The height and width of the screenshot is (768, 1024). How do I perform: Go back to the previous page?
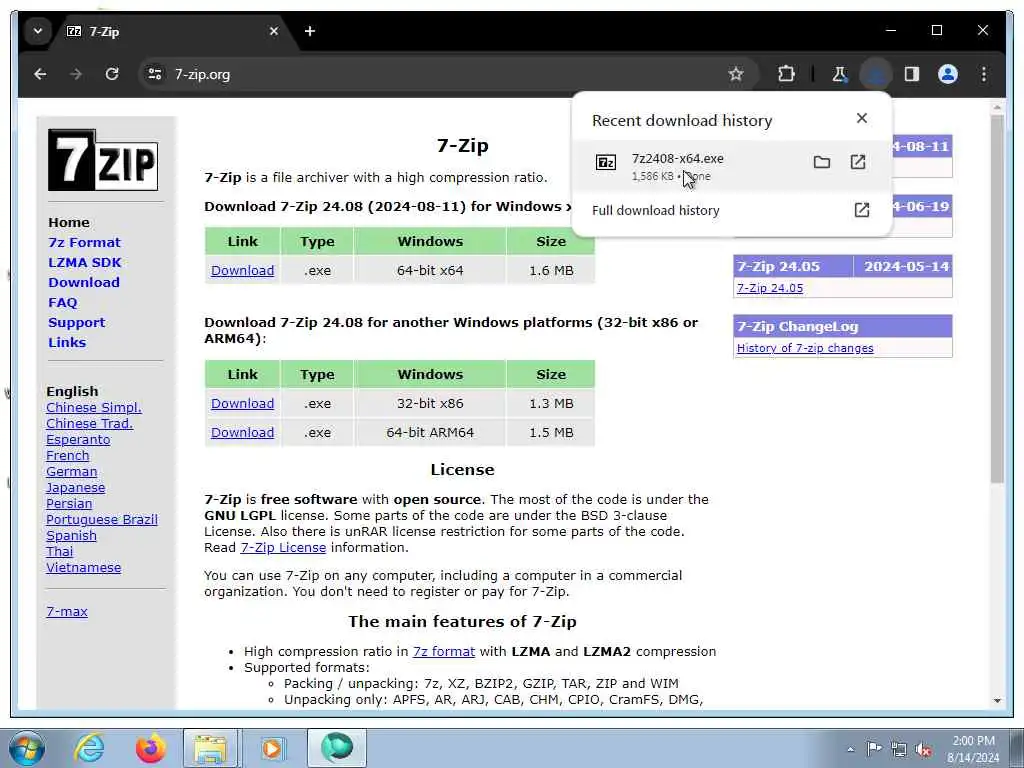coord(40,74)
